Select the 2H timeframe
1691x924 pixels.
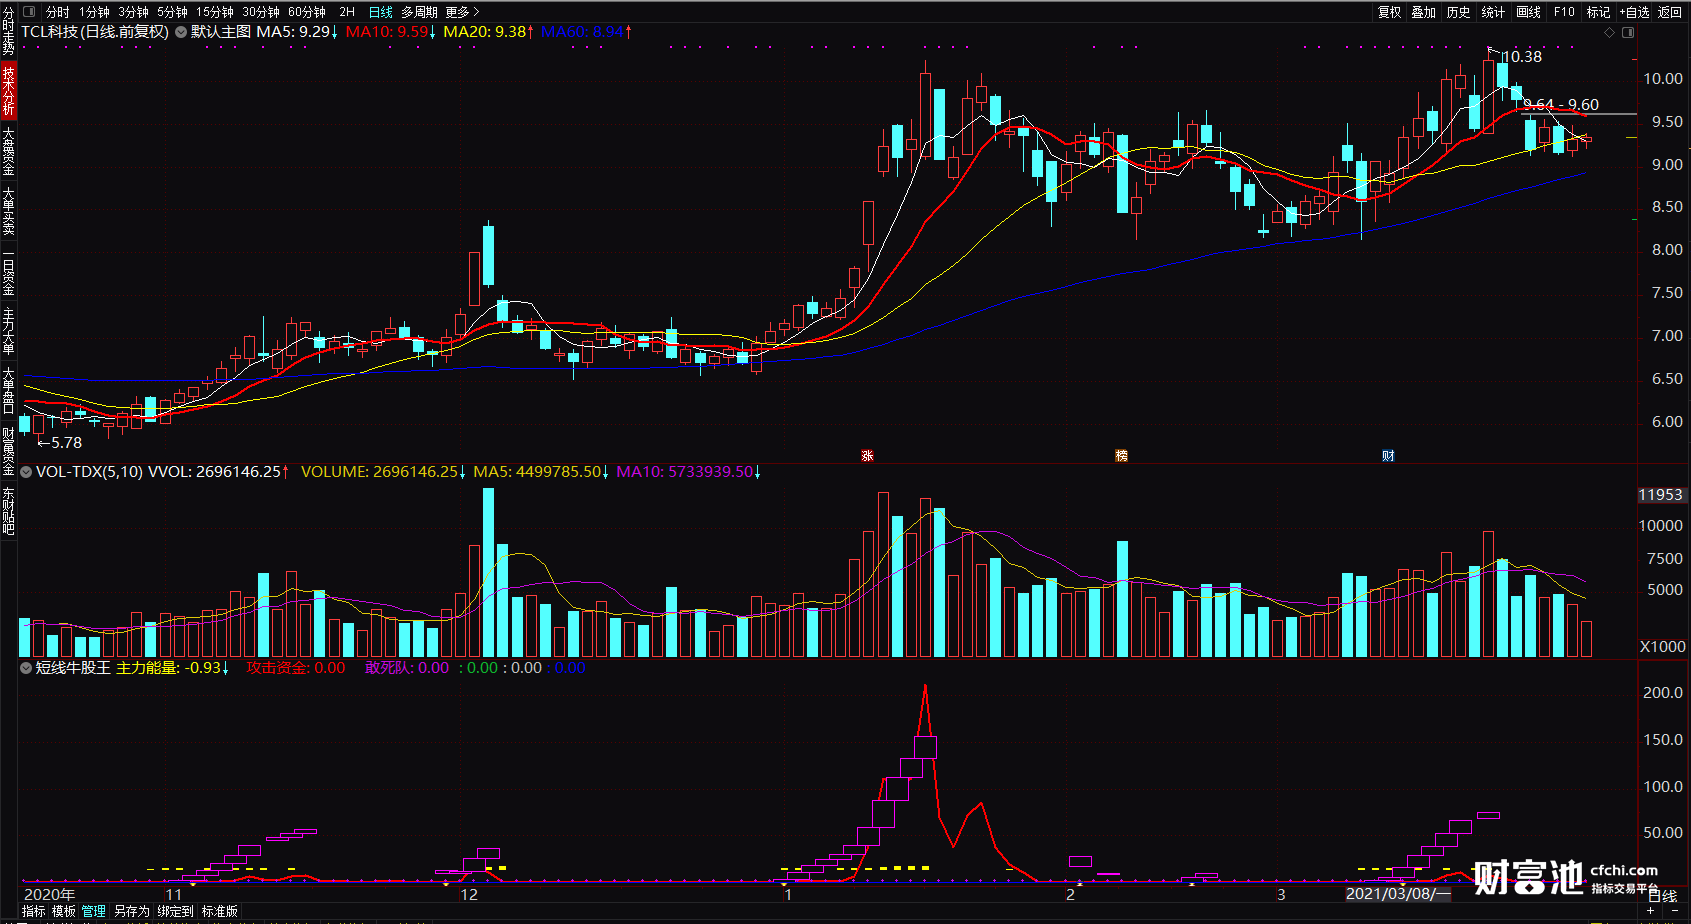[347, 12]
